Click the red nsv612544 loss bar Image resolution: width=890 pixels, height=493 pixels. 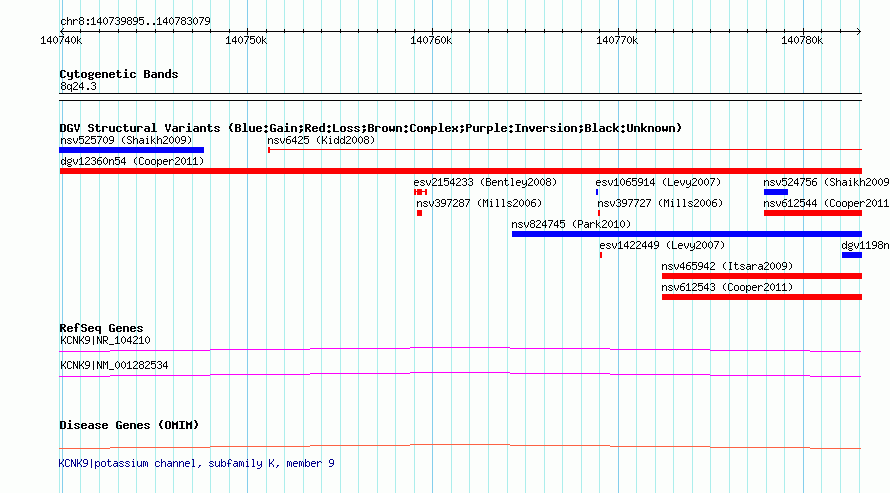pos(813,213)
